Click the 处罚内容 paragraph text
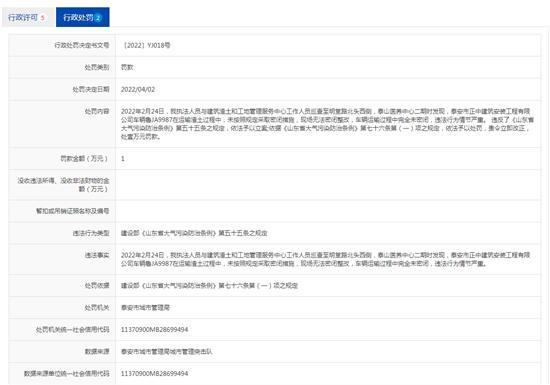The image size is (550, 385). coord(327,124)
